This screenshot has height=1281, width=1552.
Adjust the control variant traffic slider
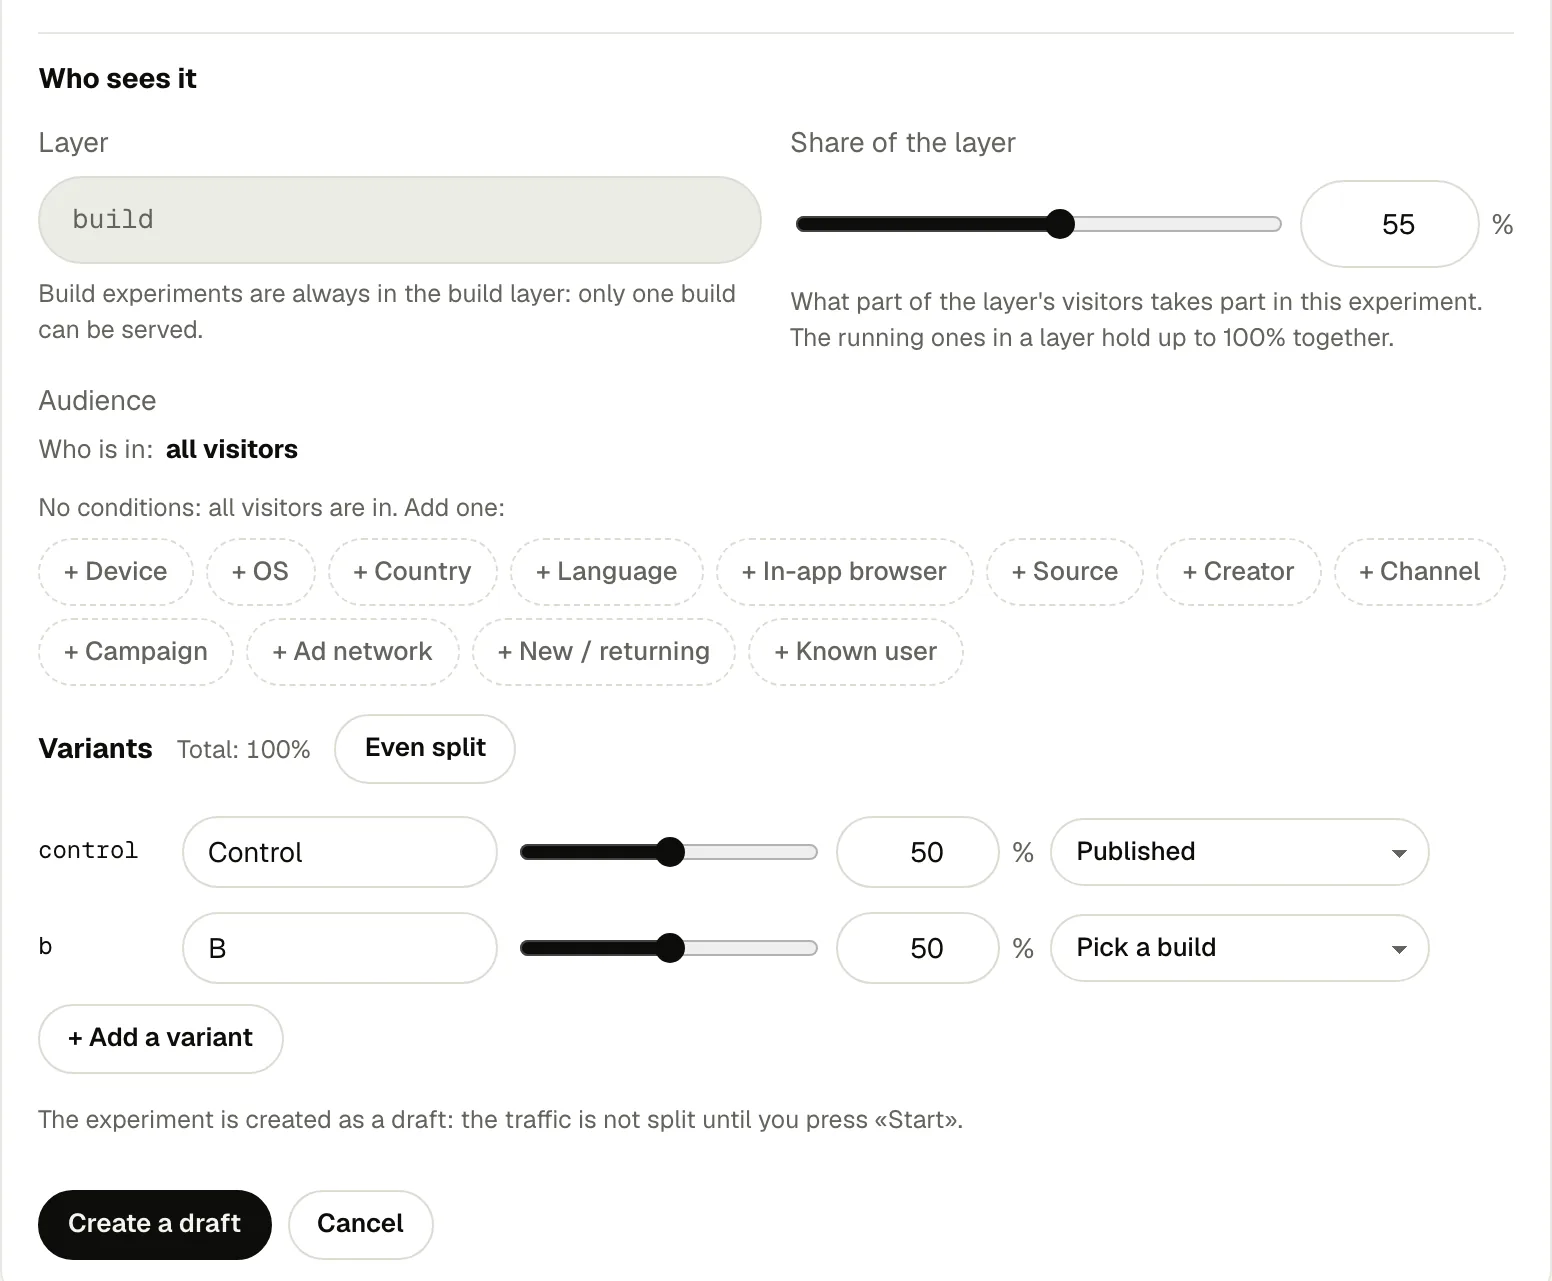[669, 852]
